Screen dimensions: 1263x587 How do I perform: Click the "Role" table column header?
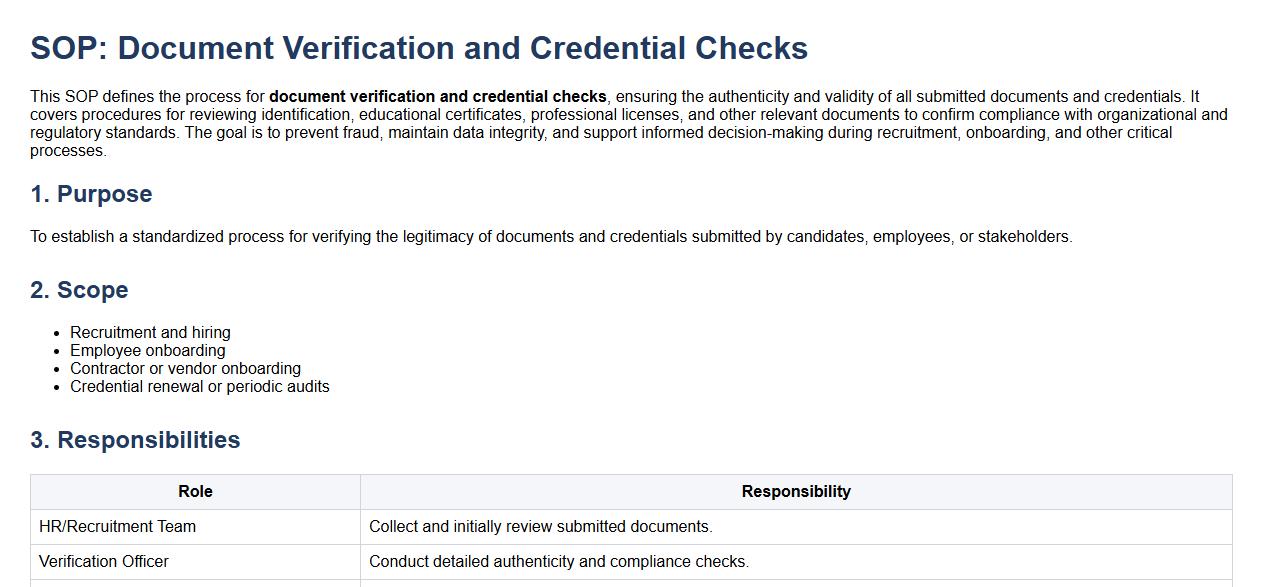(195, 492)
